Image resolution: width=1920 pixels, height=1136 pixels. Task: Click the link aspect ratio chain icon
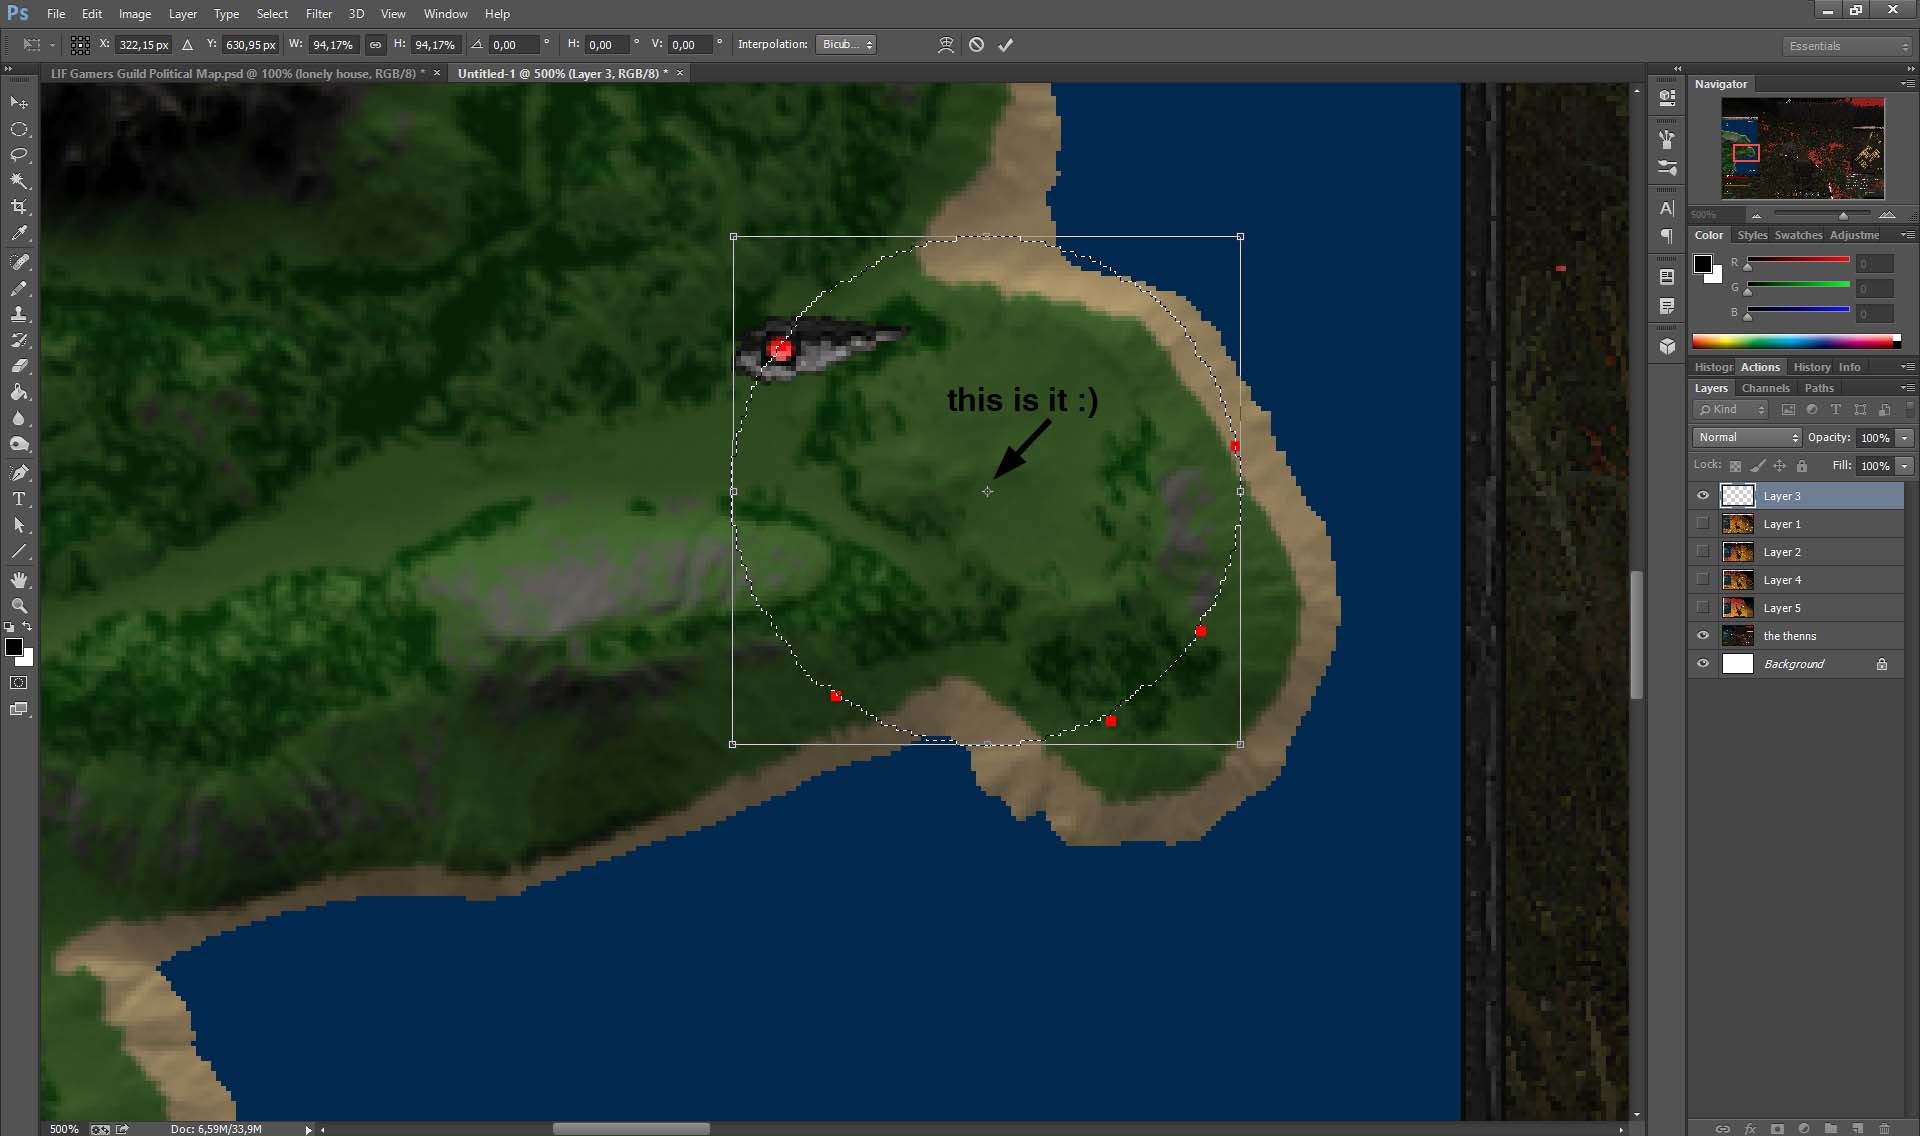coord(375,45)
